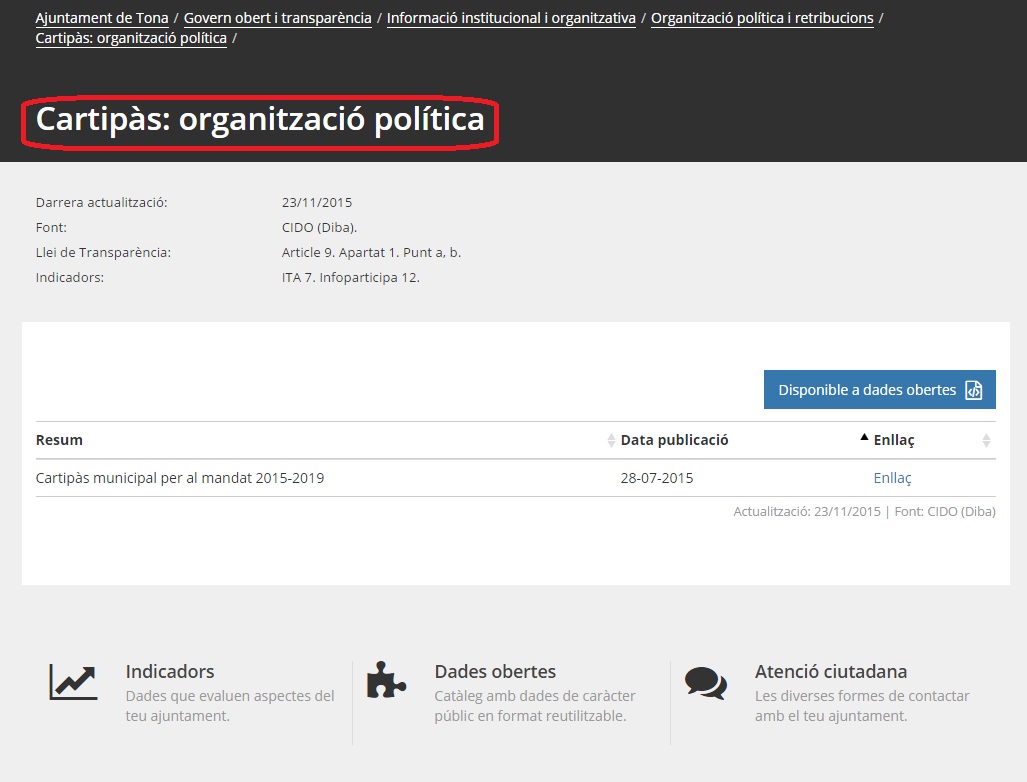Sort by the Data publicació column header
The width and height of the screenshot is (1027, 782).
point(674,440)
